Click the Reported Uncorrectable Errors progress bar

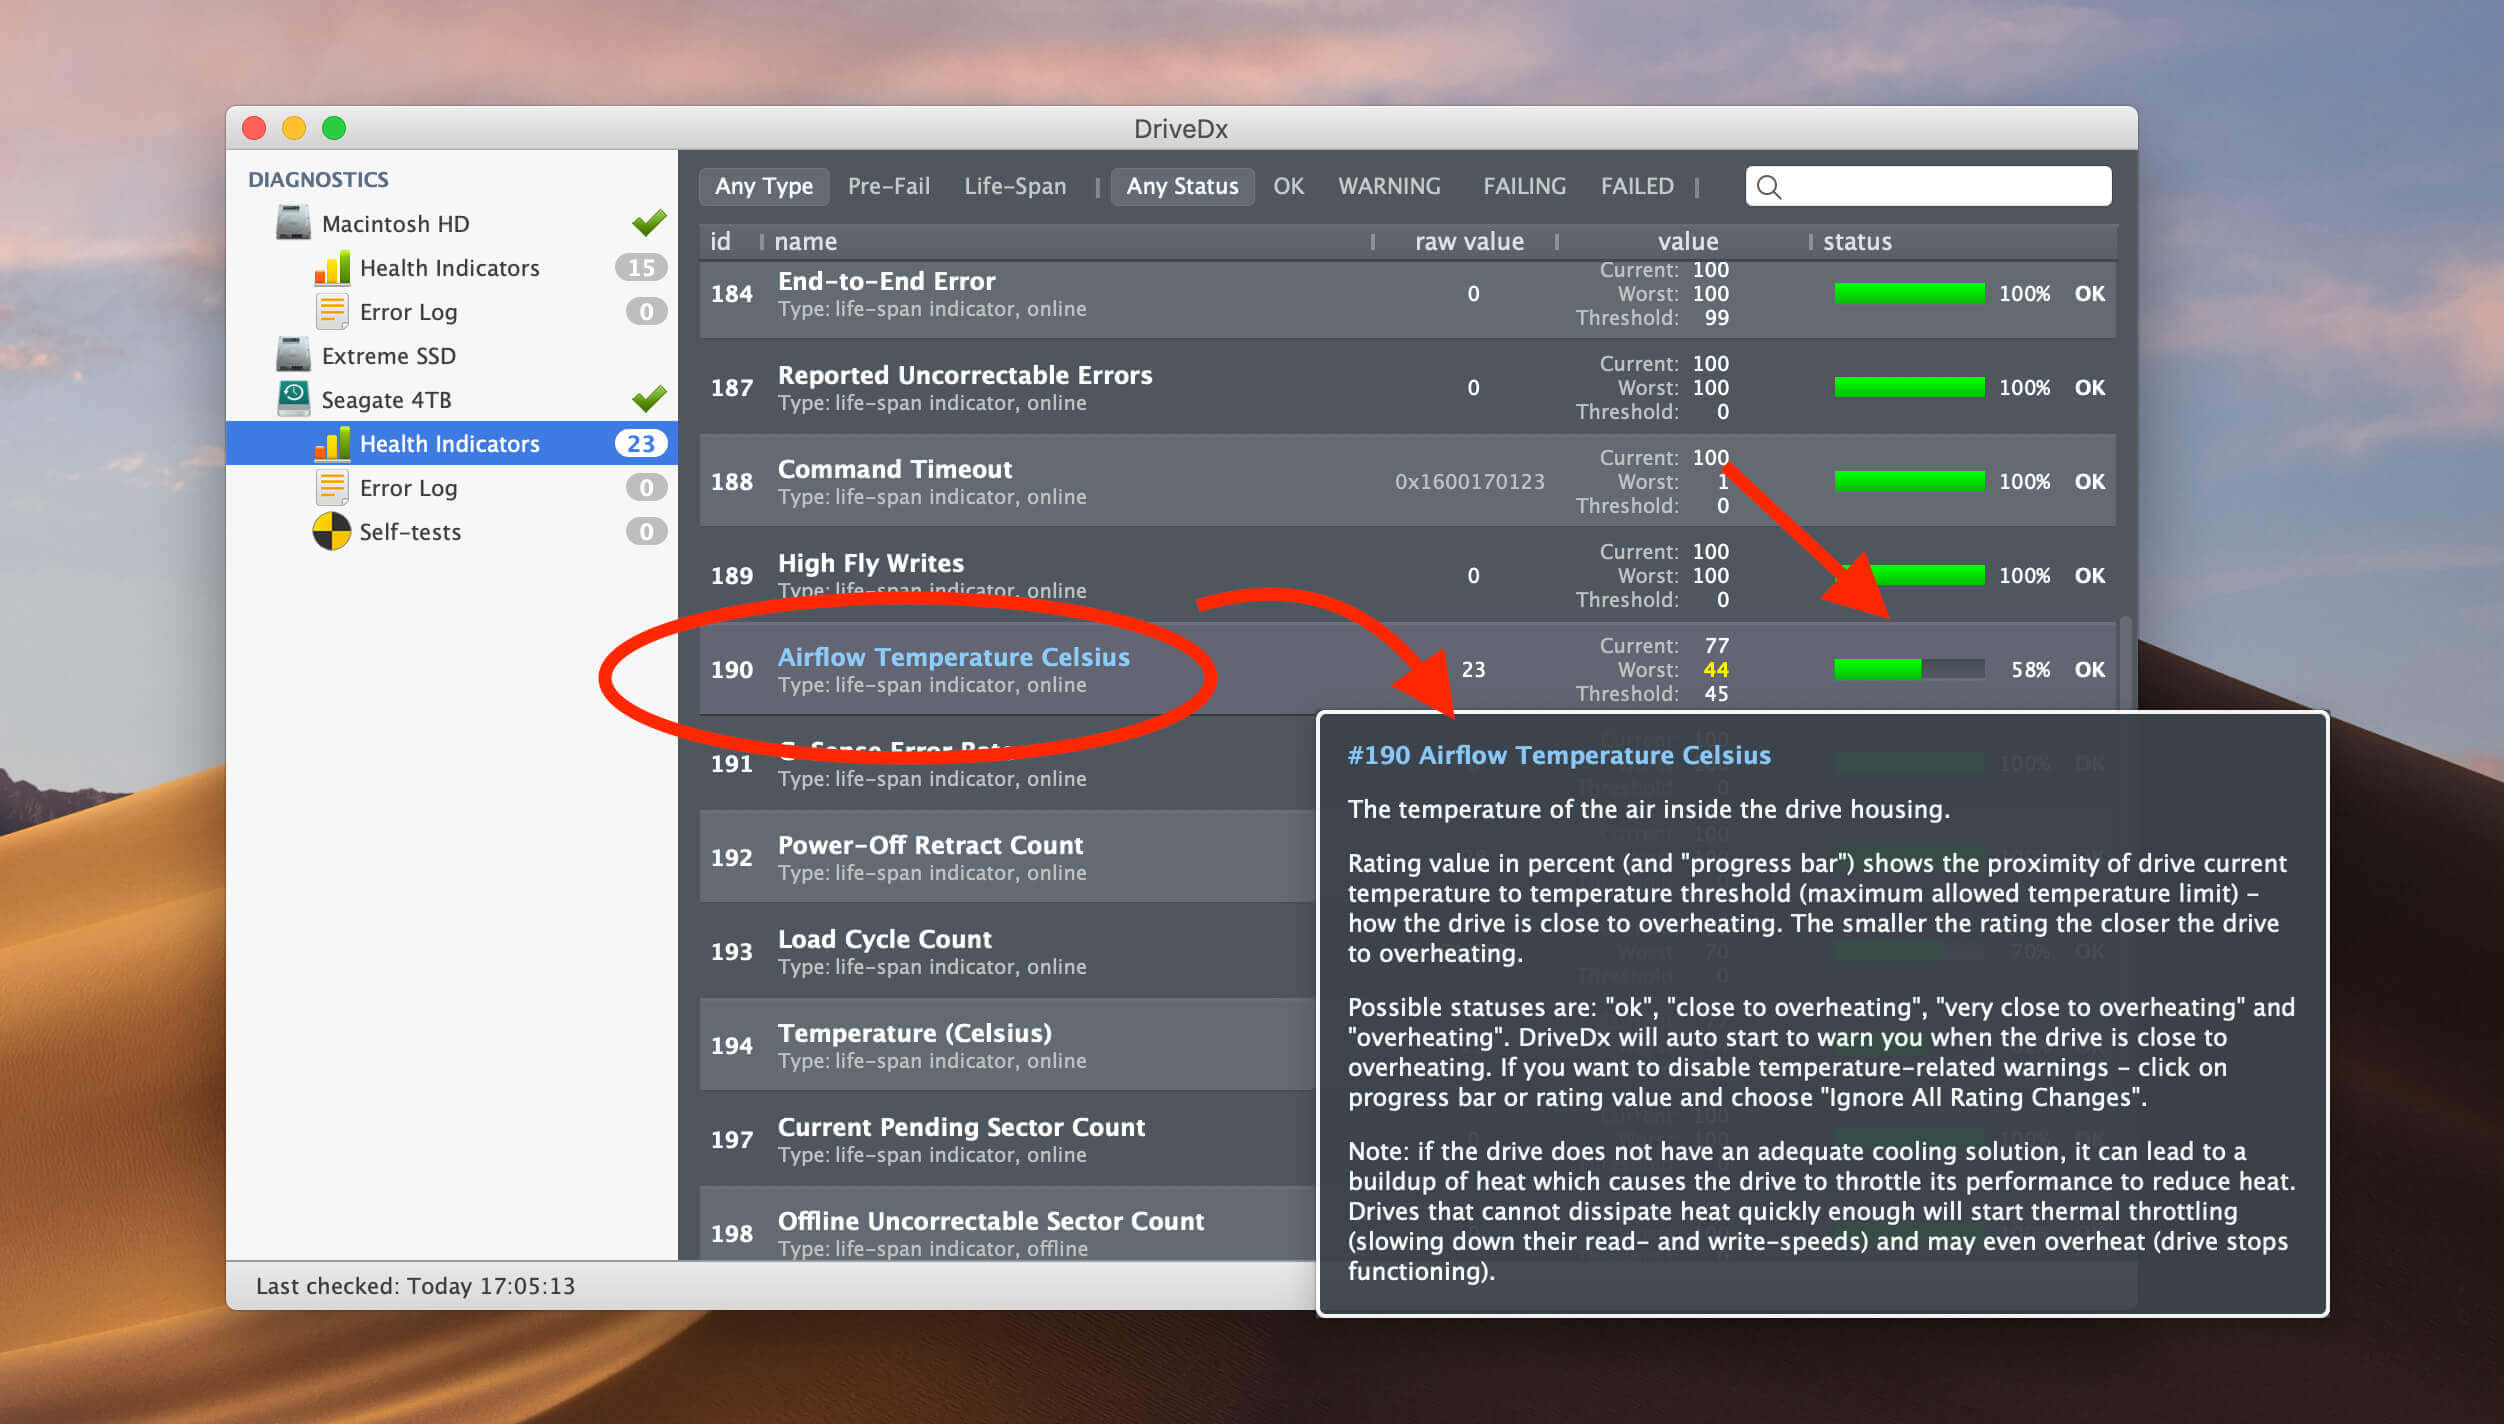tap(1909, 387)
